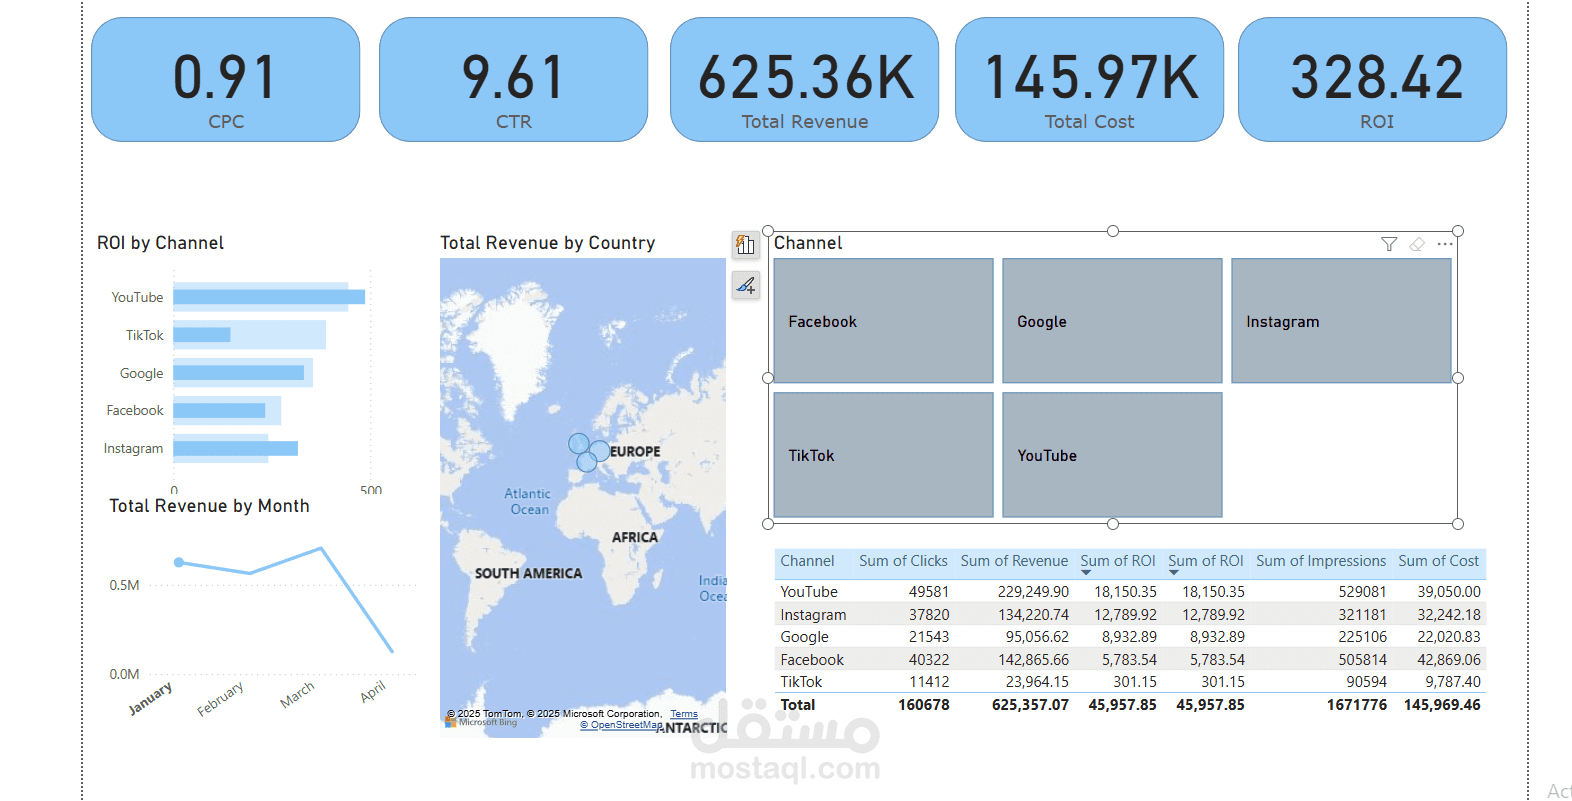Click the 134,220.74 Instagram revenue cell
The height and width of the screenshot is (801, 1572).
pyautogui.click(x=1033, y=615)
